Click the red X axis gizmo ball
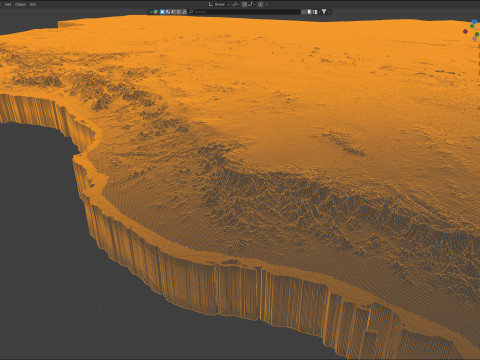The height and width of the screenshot is (360, 480). point(465,31)
